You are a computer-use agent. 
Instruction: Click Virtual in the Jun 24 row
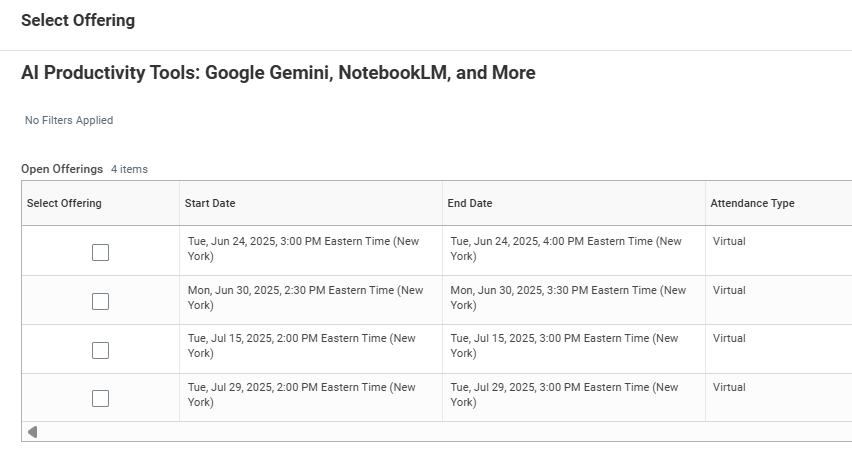pyautogui.click(x=729, y=241)
